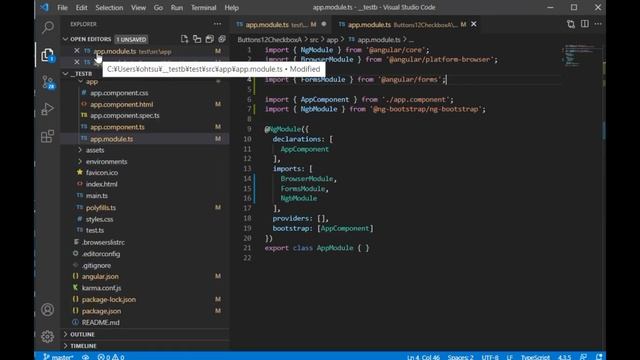Change language mode via TypeScript status item
The height and width of the screenshot is (360, 640).
click(x=535, y=357)
